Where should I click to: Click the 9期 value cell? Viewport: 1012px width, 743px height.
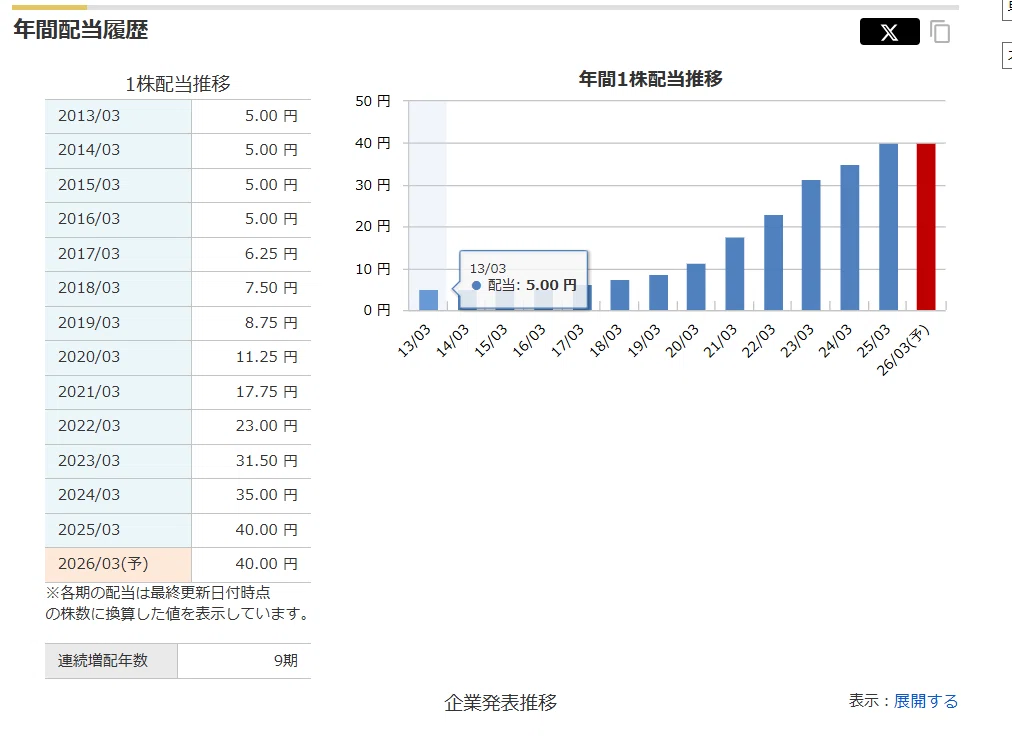pos(245,661)
